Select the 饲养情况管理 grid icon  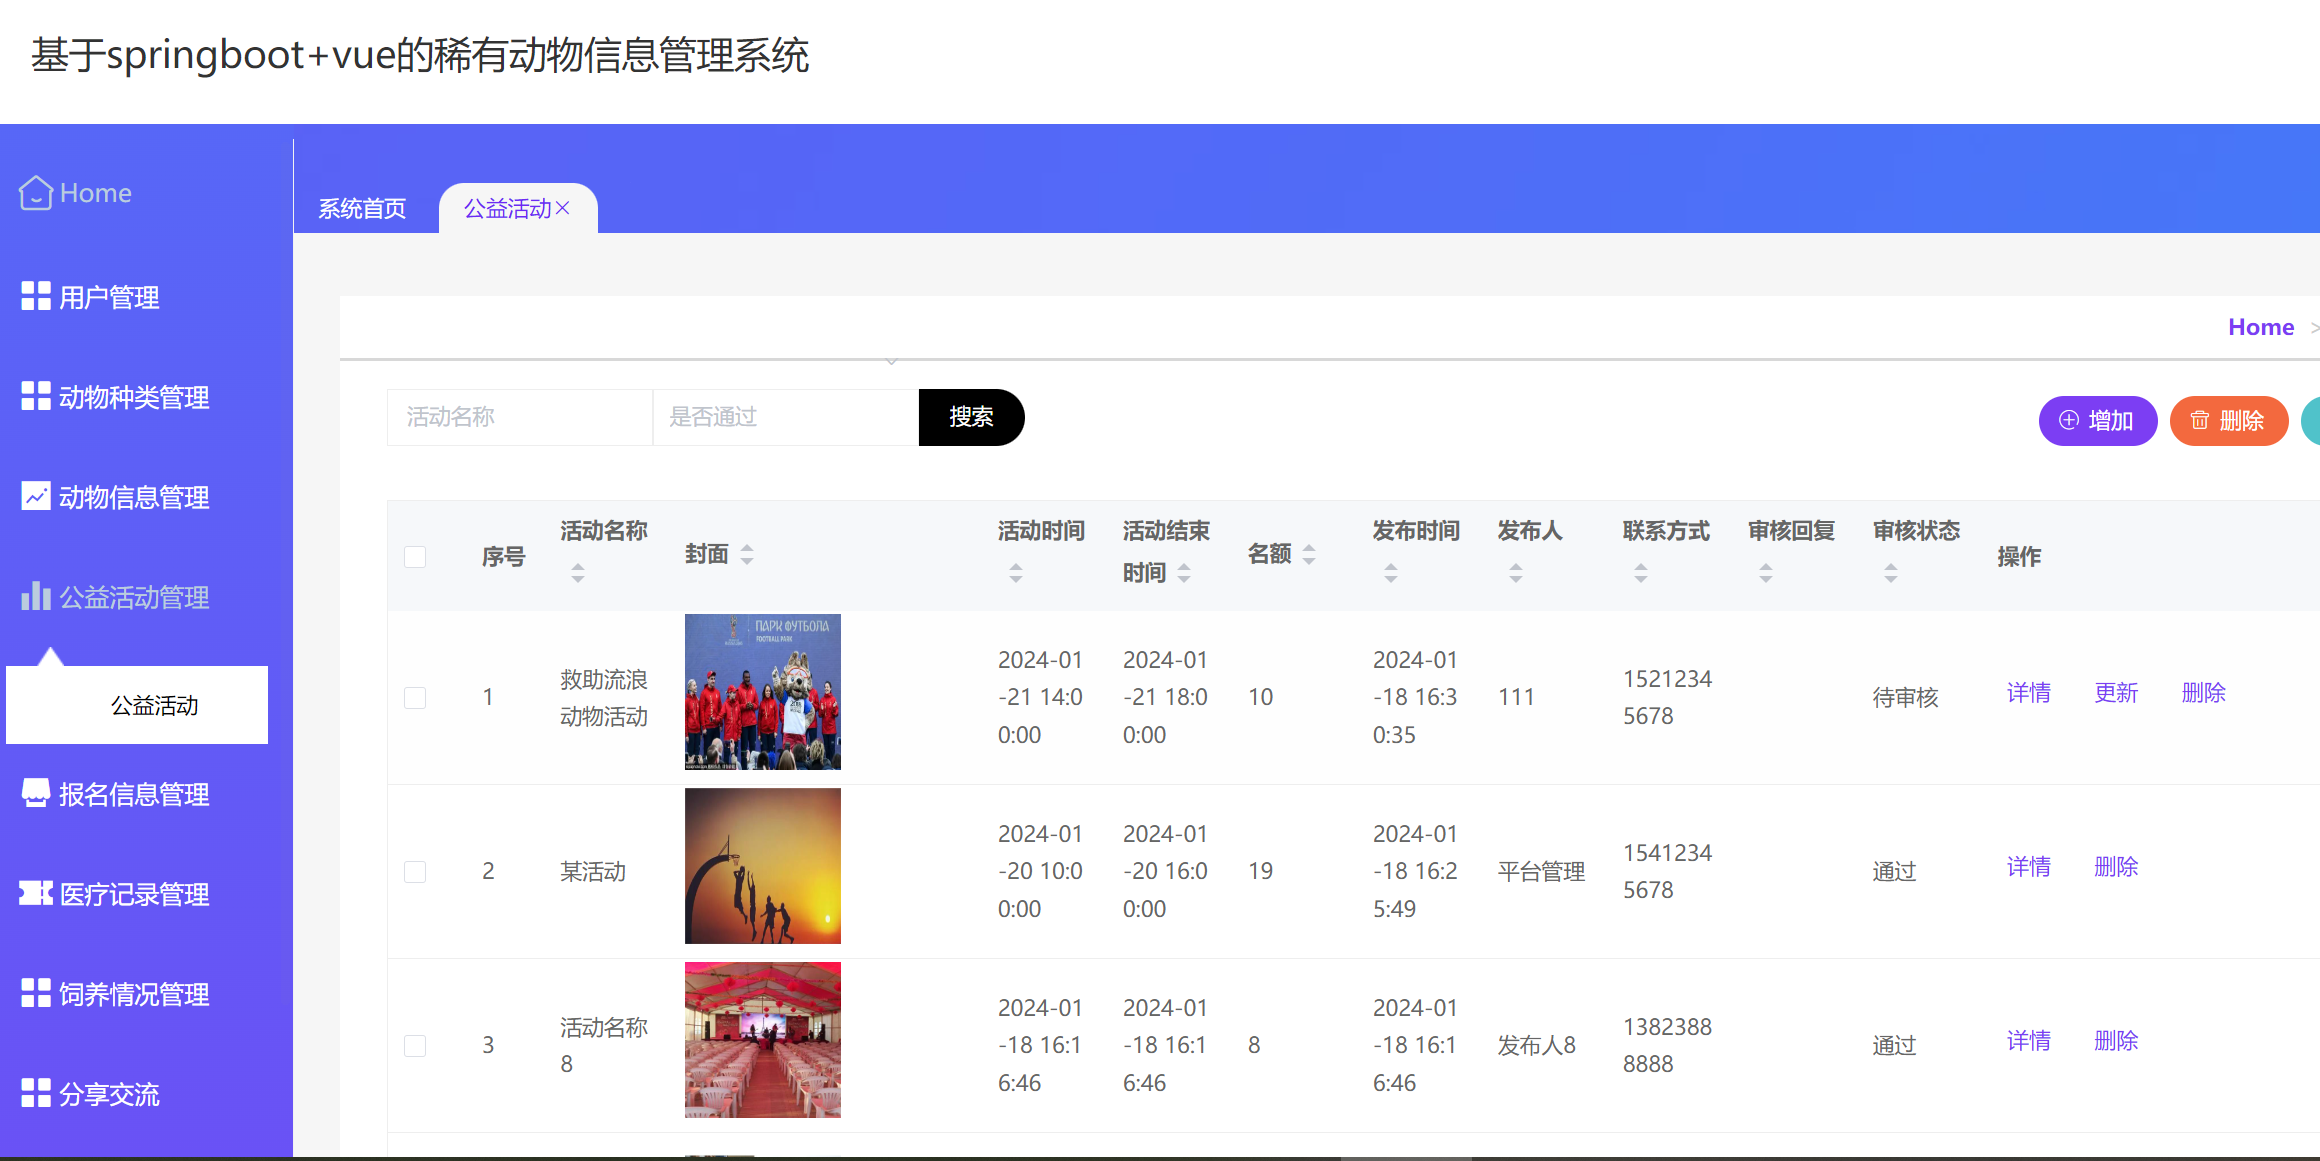pos(35,993)
